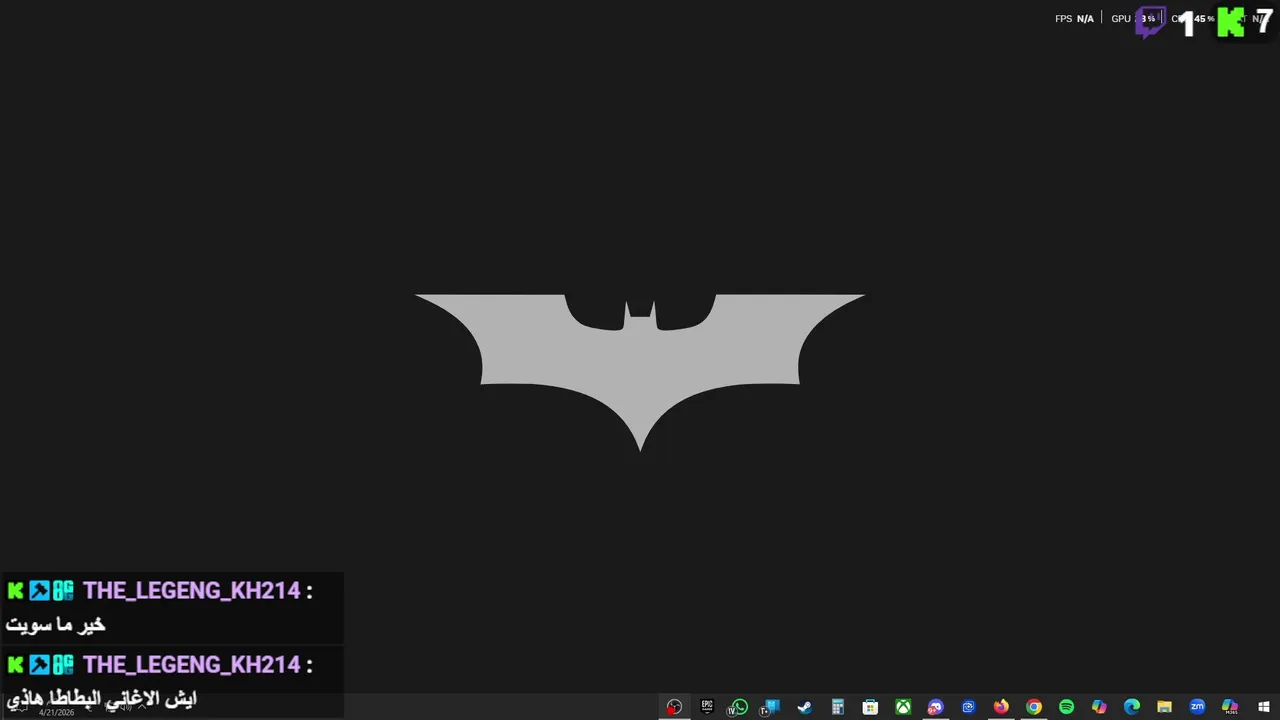The image size is (1280, 720).
Task: Launch the Xbox app icon
Action: click(903, 707)
